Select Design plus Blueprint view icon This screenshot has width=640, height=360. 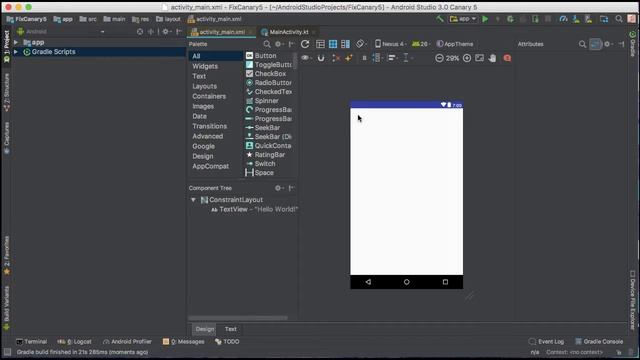click(x=345, y=44)
